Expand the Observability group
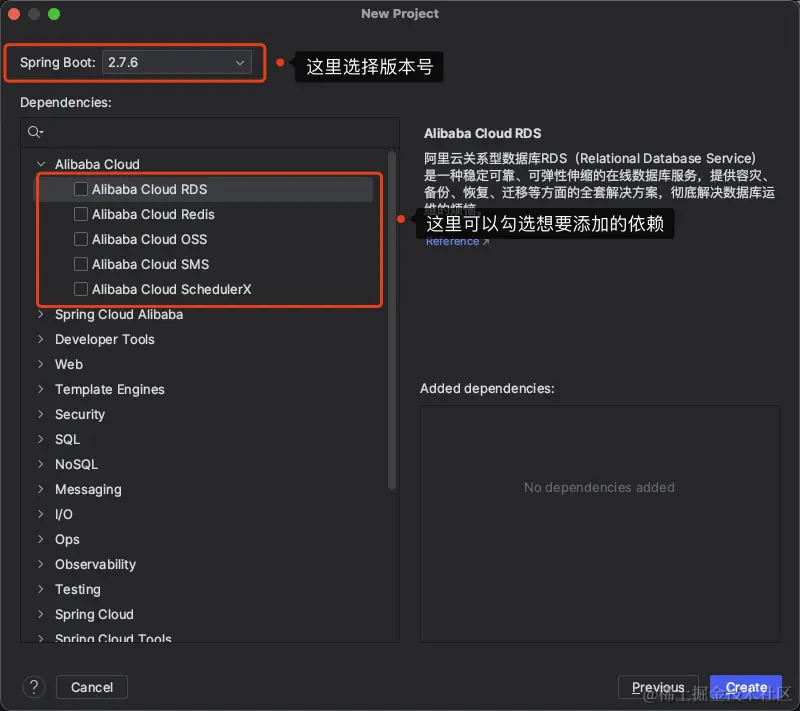 [x=41, y=564]
